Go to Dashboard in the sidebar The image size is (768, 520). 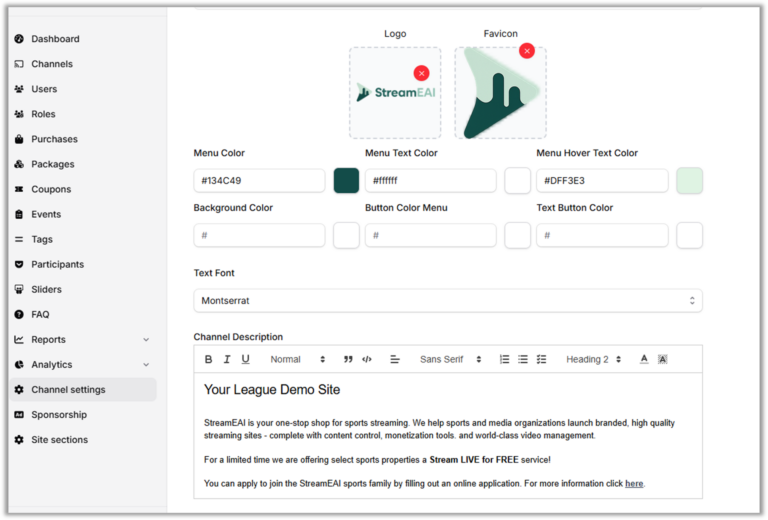[x=55, y=39]
